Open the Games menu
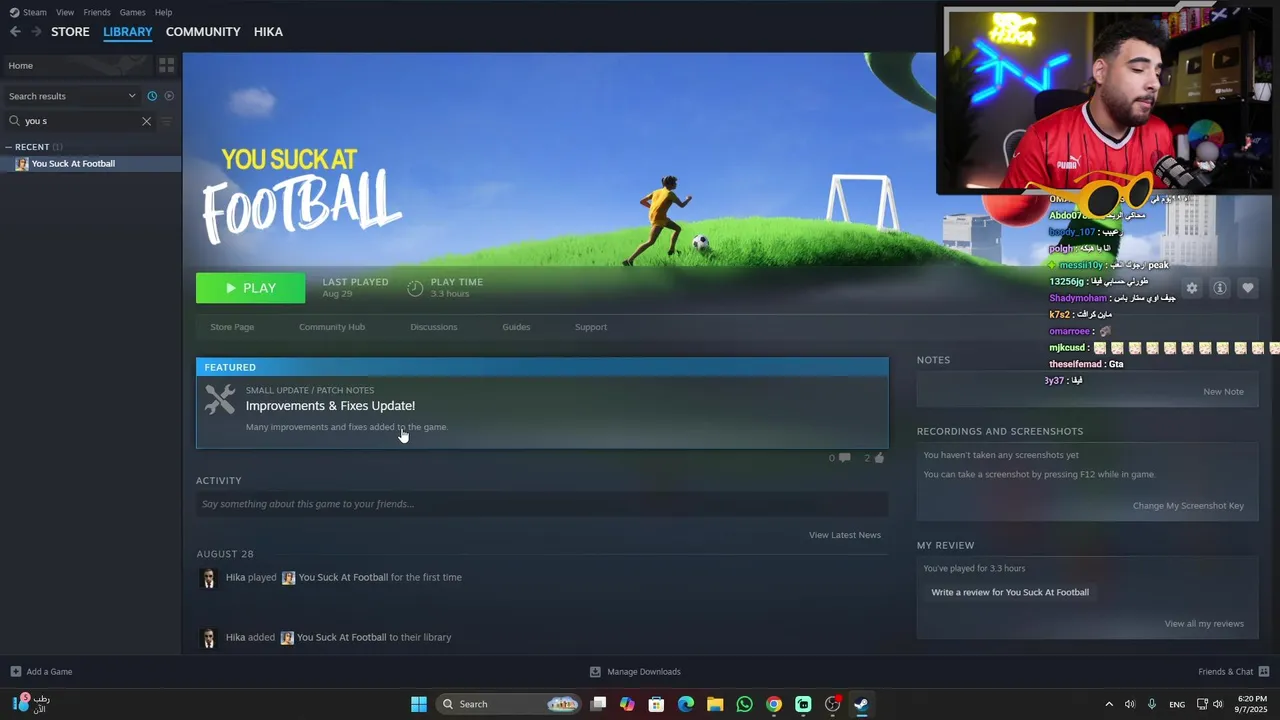Viewport: 1280px width, 720px height. tap(132, 12)
